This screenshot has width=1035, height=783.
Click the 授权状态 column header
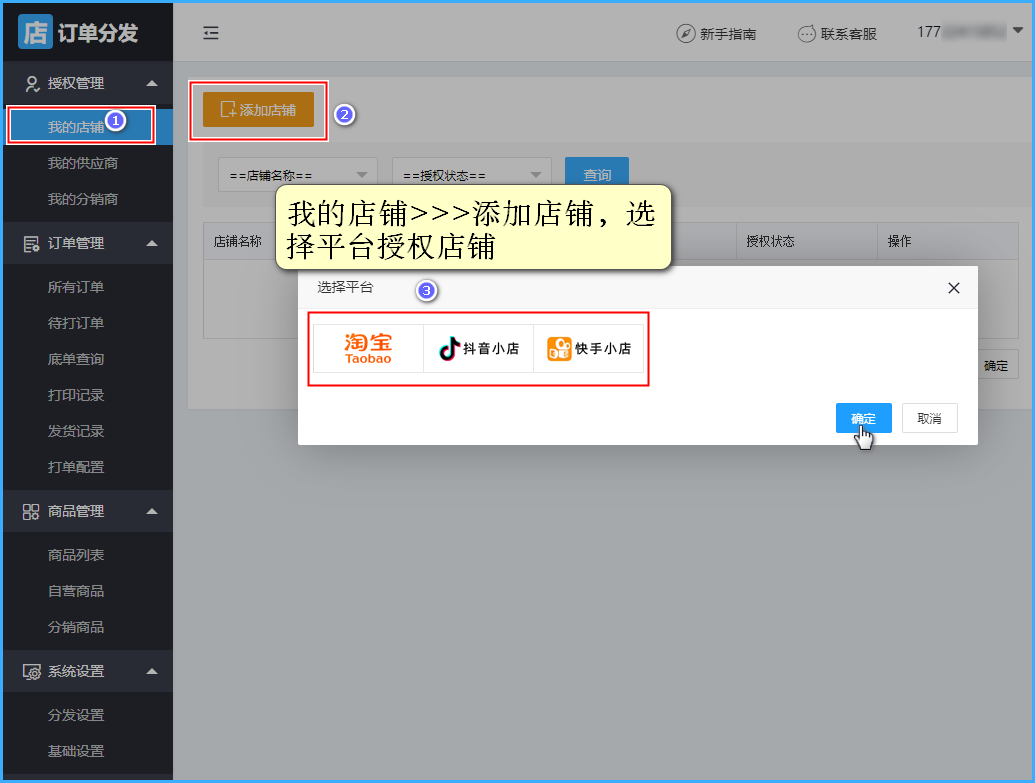pyautogui.click(x=770, y=242)
